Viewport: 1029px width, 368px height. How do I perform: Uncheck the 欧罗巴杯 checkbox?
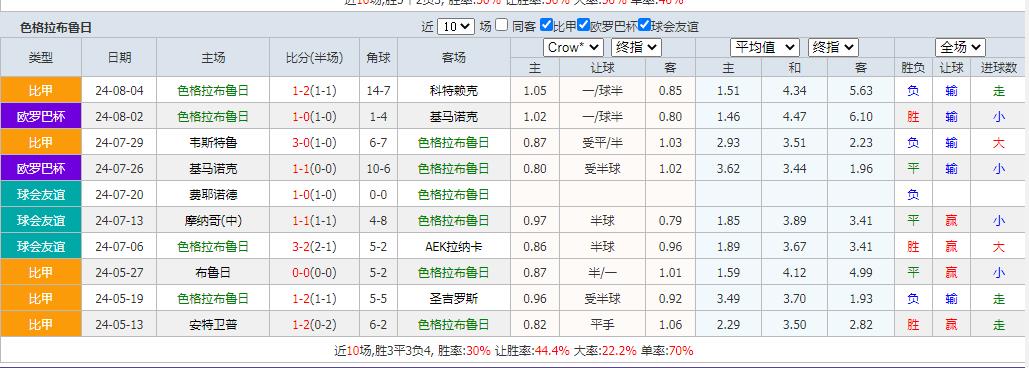pos(583,26)
